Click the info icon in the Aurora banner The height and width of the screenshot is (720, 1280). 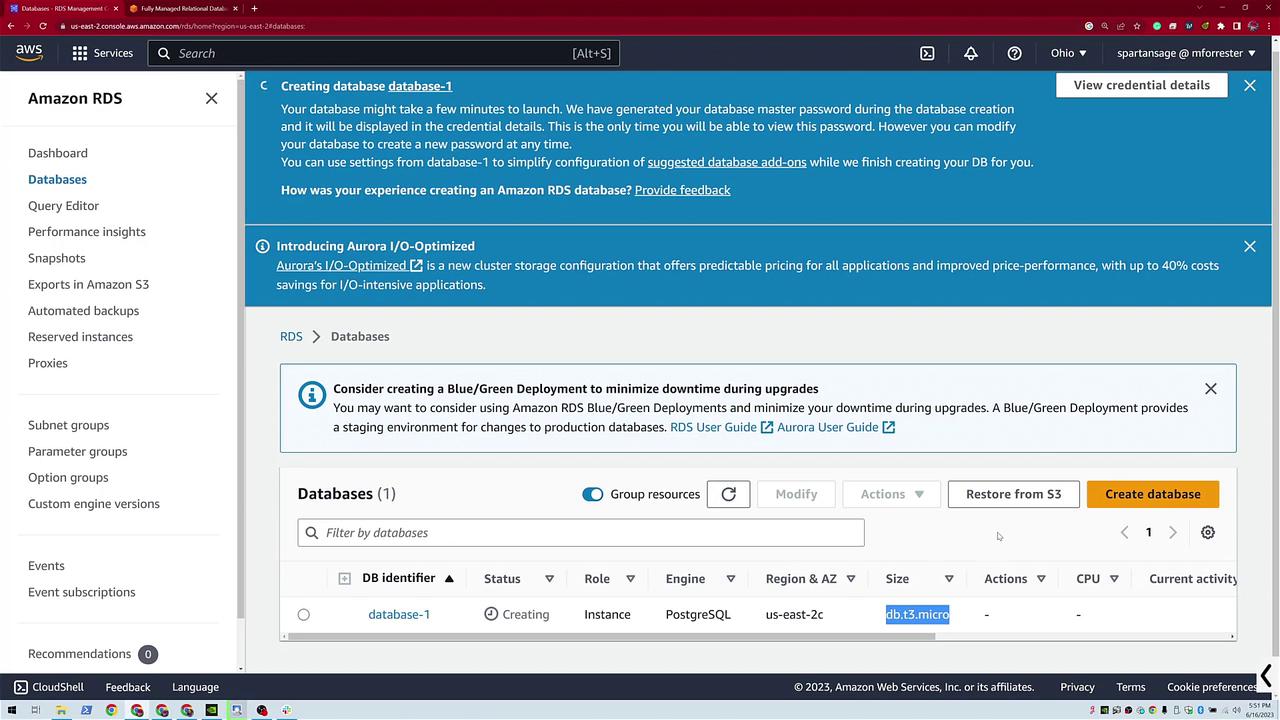point(262,246)
